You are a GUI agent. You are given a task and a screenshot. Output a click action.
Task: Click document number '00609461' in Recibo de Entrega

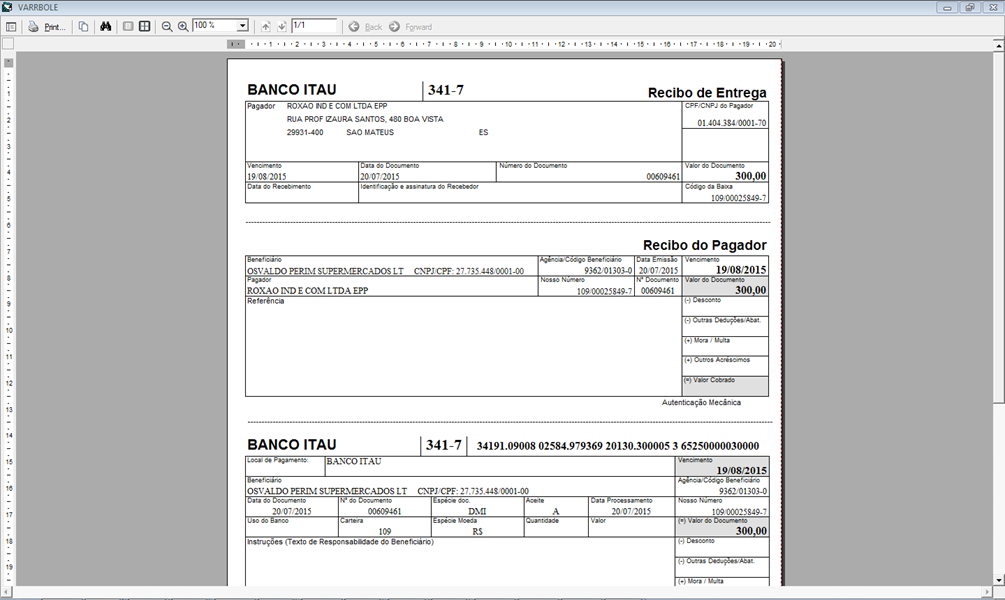pos(663,176)
